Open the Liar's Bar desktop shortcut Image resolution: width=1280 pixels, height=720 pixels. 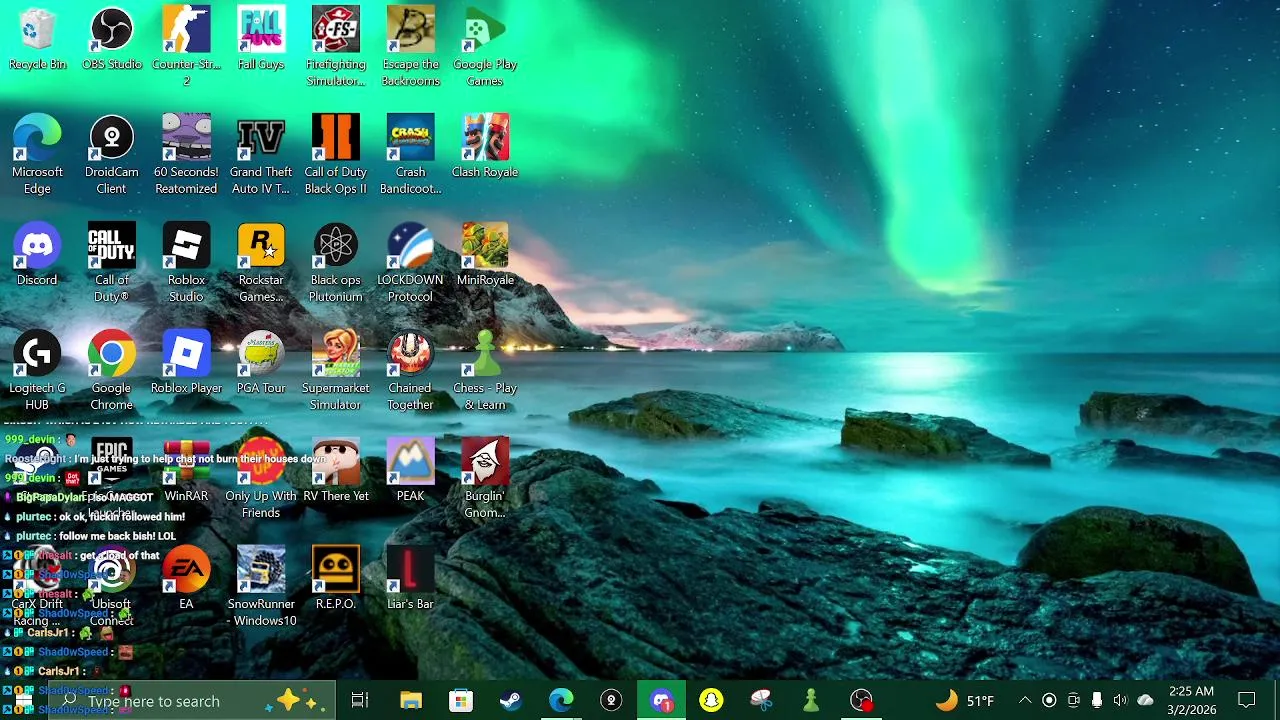click(410, 579)
